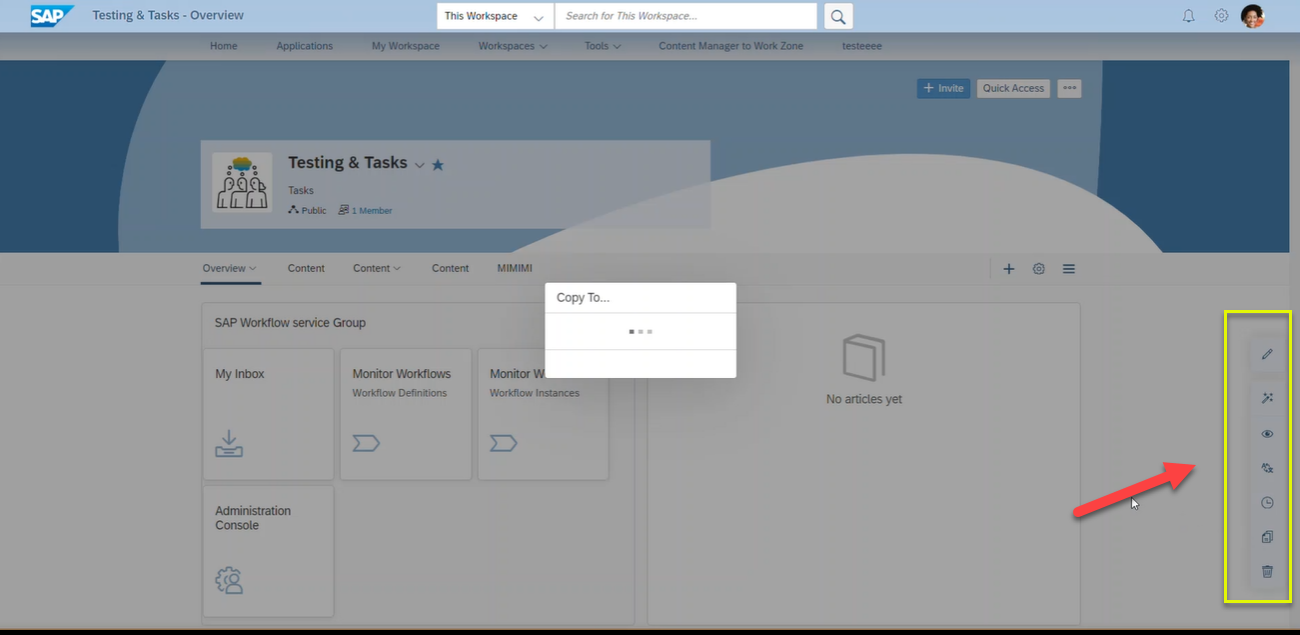This screenshot has width=1300, height=635.
Task: Click the SAP Workflow service Group heading
Action: 290,323
